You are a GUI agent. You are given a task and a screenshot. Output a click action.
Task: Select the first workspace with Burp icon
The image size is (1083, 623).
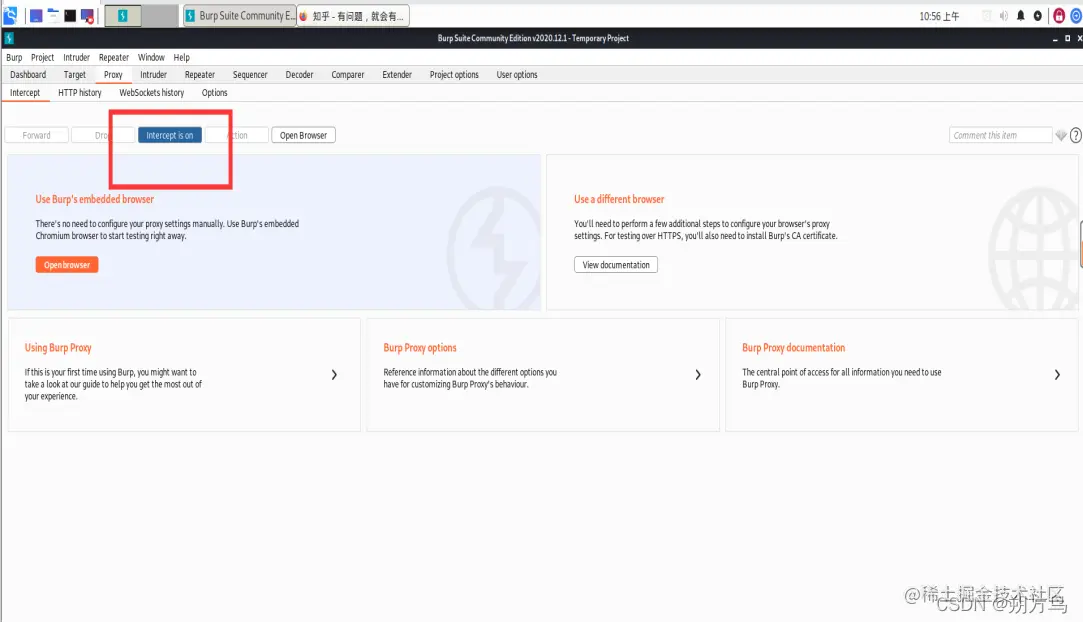tap(123, 15)
